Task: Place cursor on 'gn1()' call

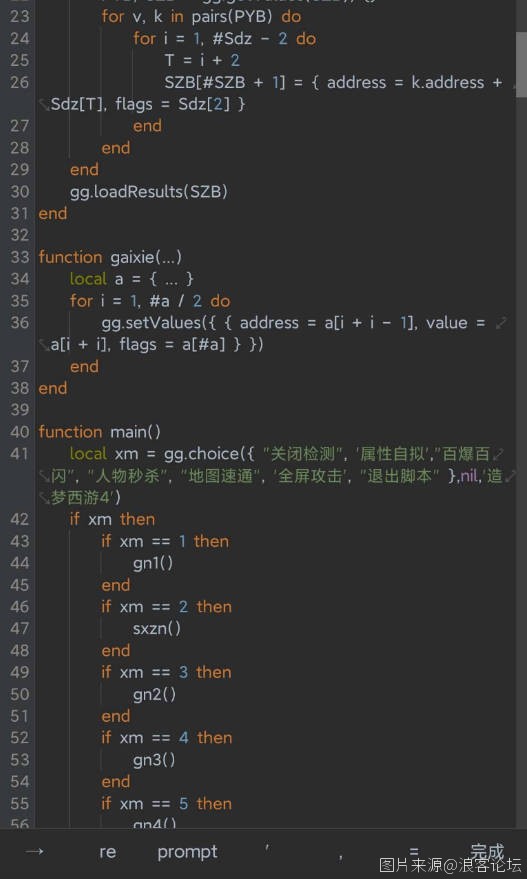Action: tap(153, 563)
